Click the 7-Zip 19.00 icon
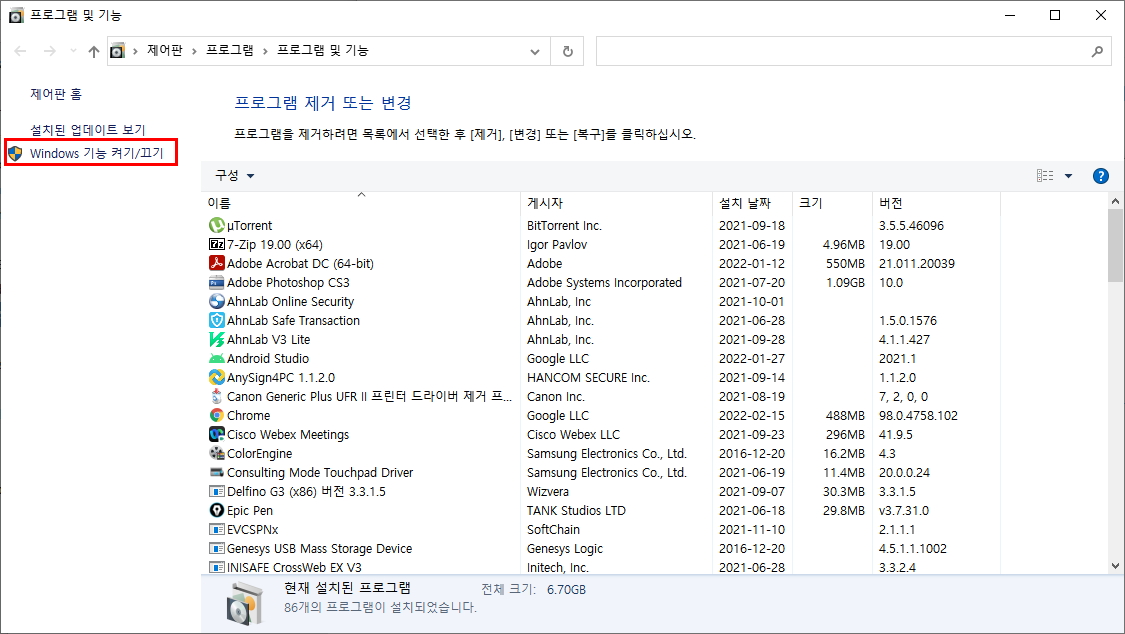 click(x=217, y=245)
